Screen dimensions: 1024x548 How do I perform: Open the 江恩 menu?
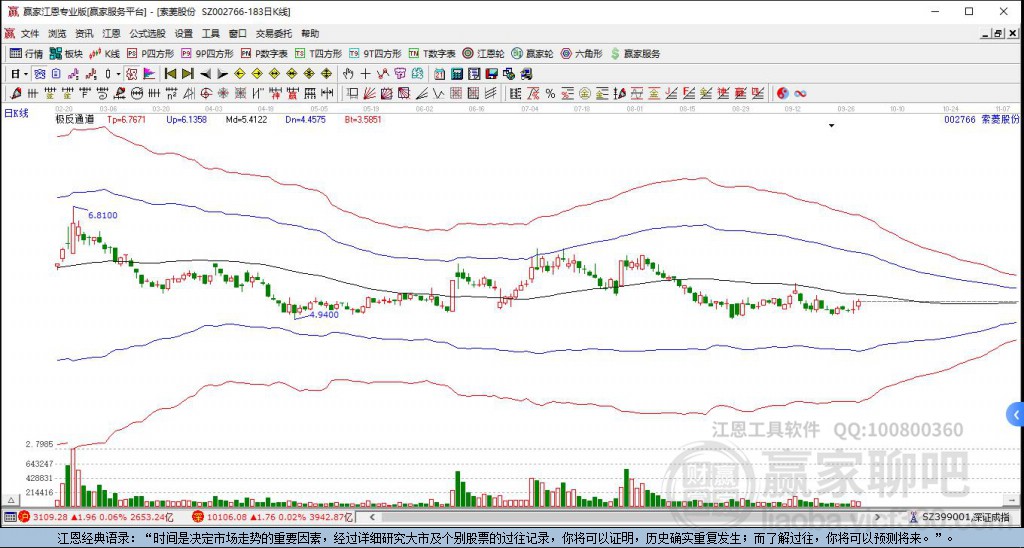(111, 33)
